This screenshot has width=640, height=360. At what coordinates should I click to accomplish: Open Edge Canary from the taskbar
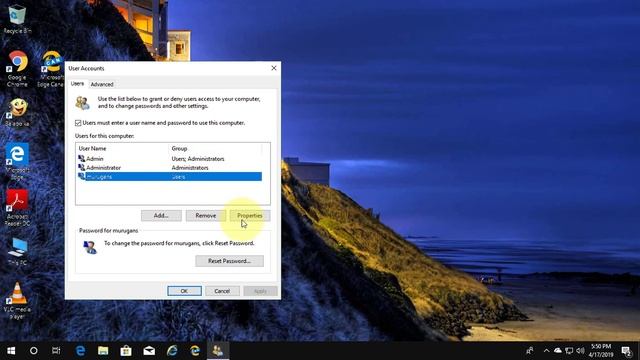[195, 351]
